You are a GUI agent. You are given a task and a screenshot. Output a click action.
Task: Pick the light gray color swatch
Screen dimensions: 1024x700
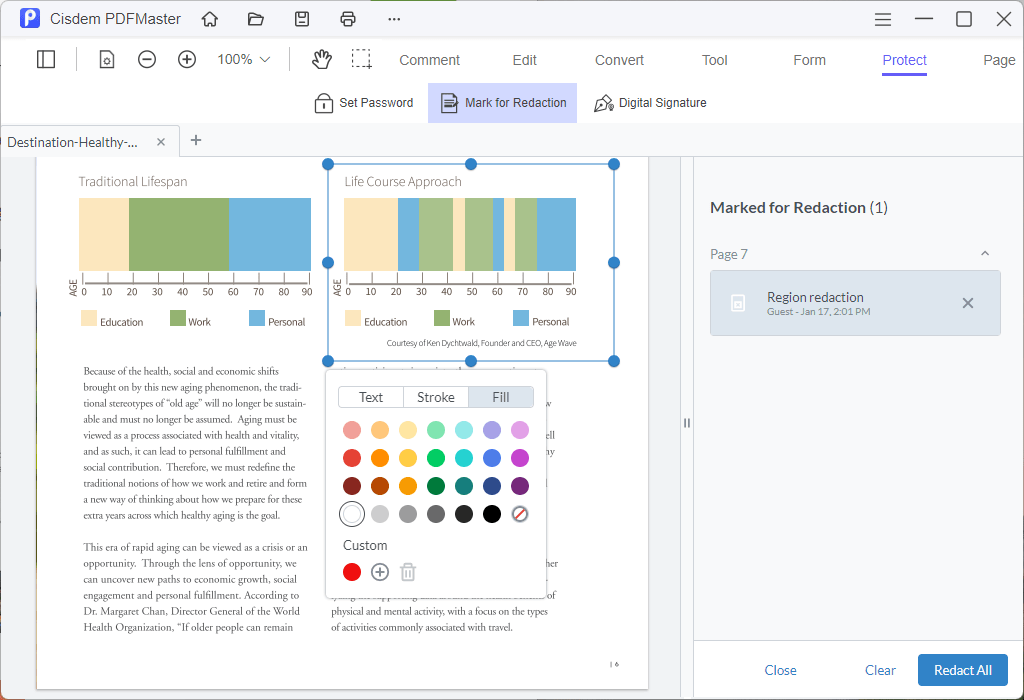[x=379, y=514]
